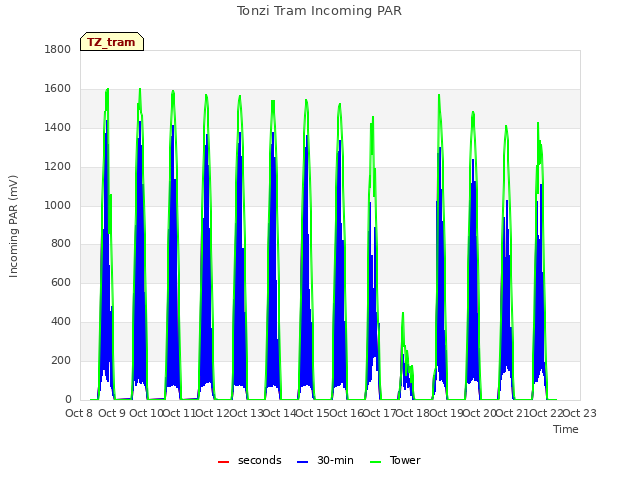This screenshot has width=640, height=480.
Task: Click the TZ_tram annotation label
Action: click(112, 42)
